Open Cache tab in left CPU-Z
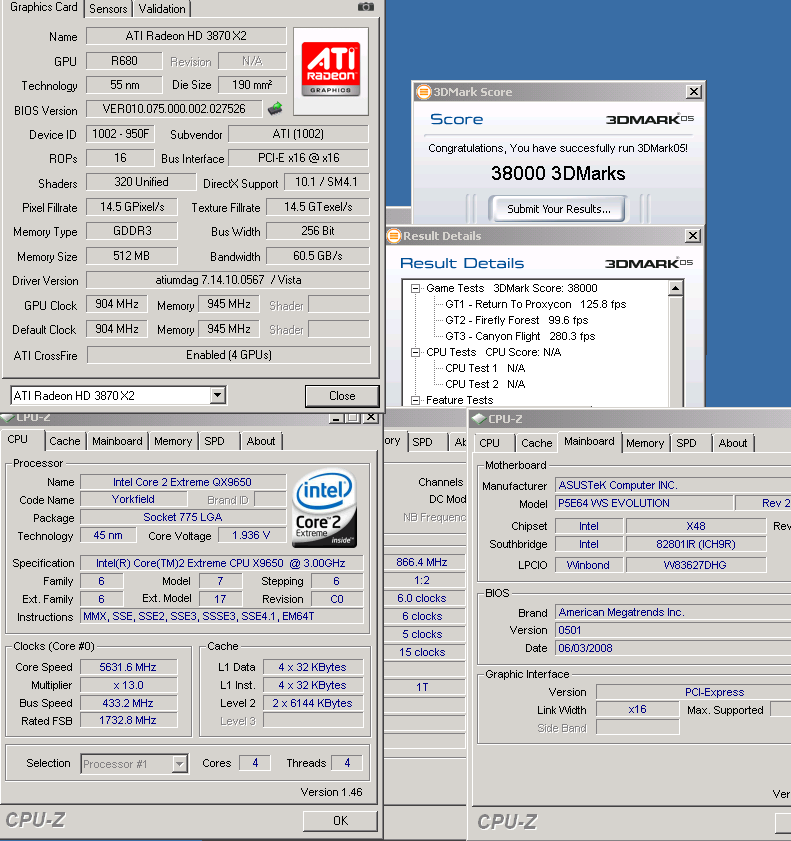 (65, 441)
